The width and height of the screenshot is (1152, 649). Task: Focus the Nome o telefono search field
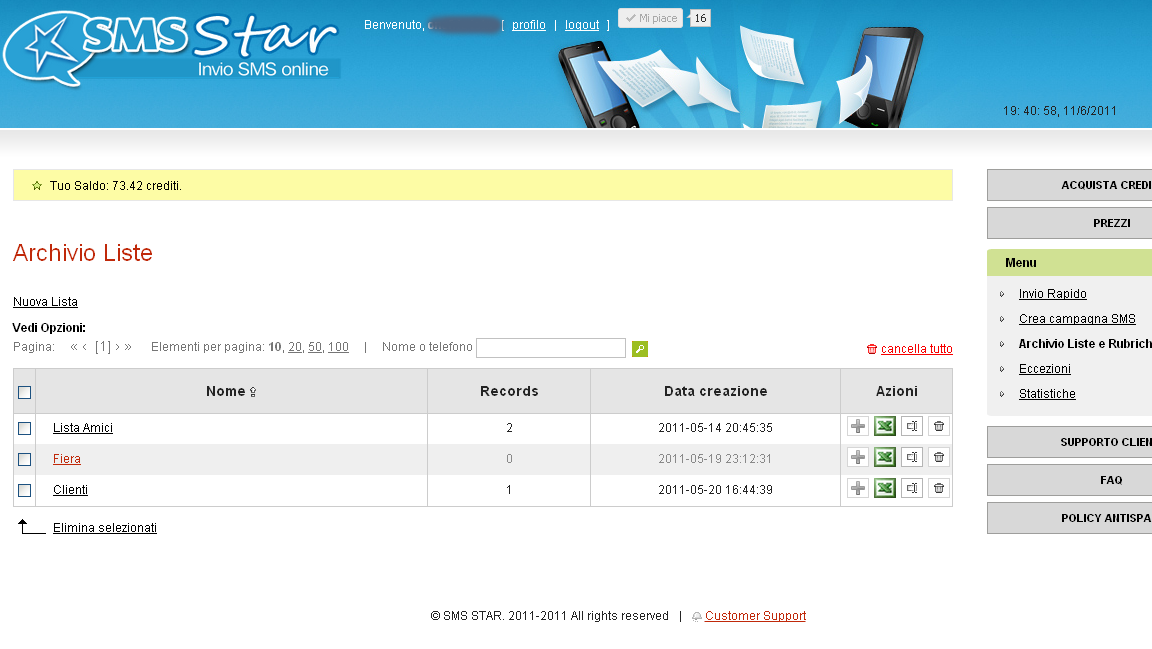coord(550,348)
